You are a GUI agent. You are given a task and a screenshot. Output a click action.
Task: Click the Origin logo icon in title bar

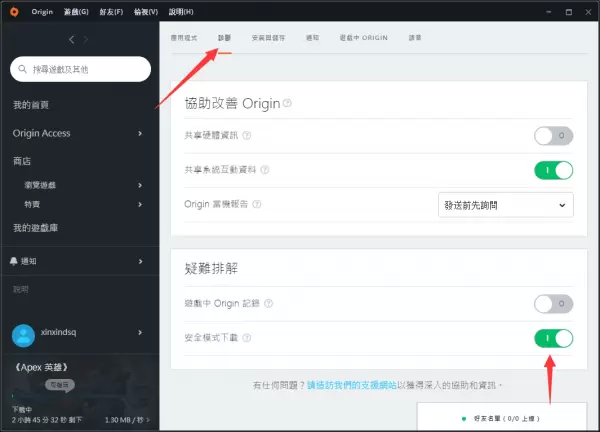pos(14,12)
